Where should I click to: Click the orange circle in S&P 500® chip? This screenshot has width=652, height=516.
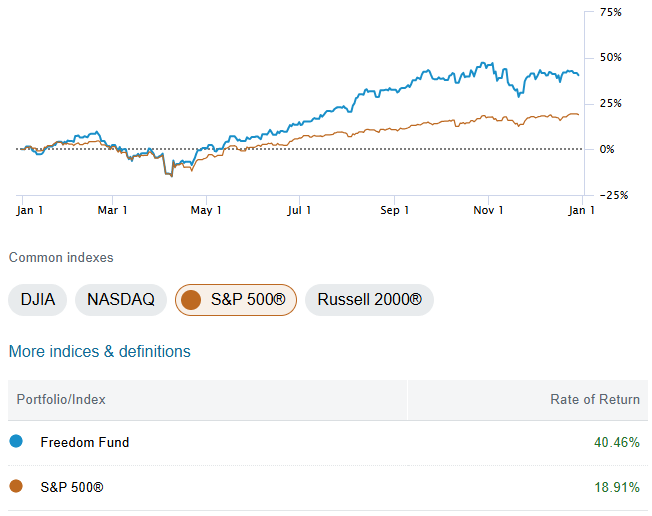pyautogui.click(x=191, y=299)
